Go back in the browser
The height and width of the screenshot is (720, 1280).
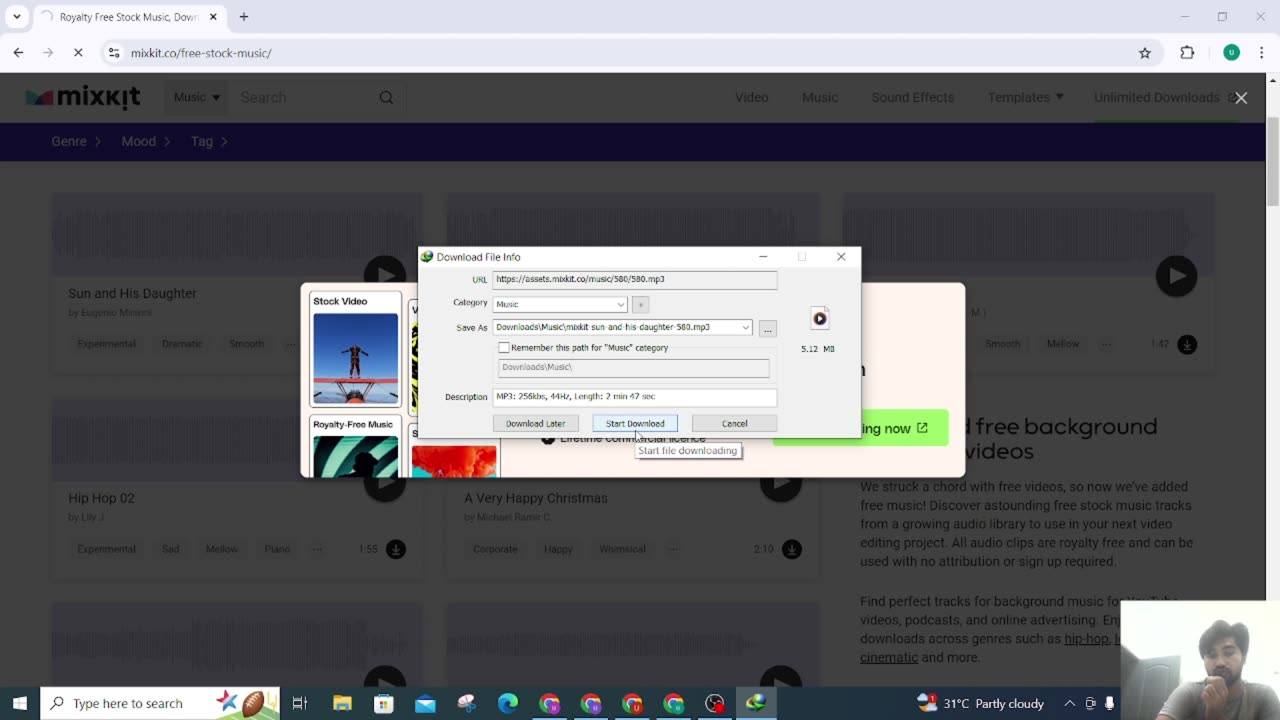pyautogui.click(x=18, y=52)
